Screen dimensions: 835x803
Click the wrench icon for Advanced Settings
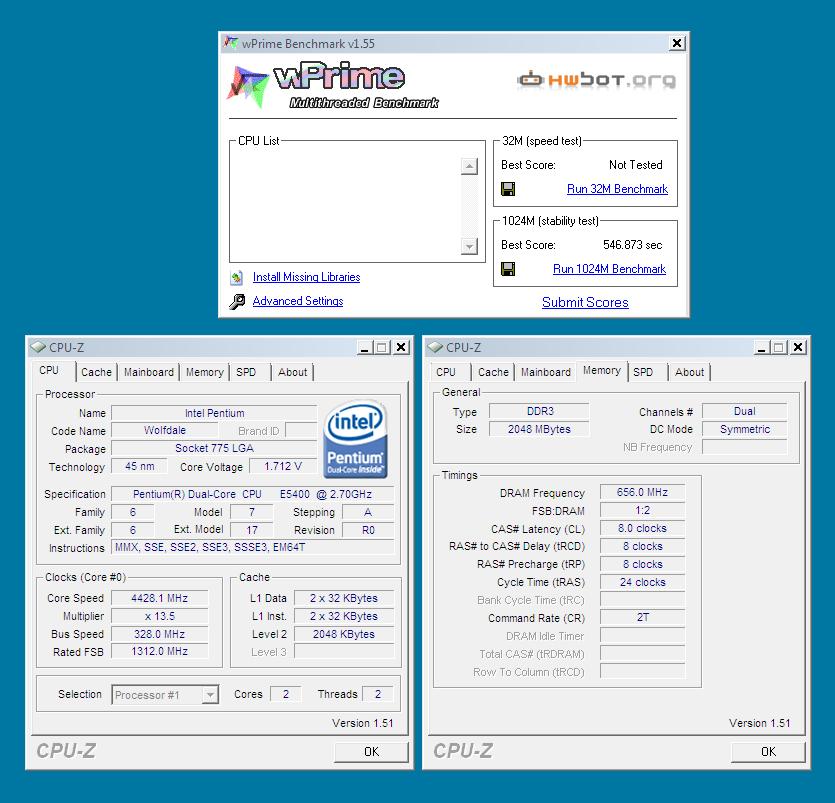tap(237, 301)
